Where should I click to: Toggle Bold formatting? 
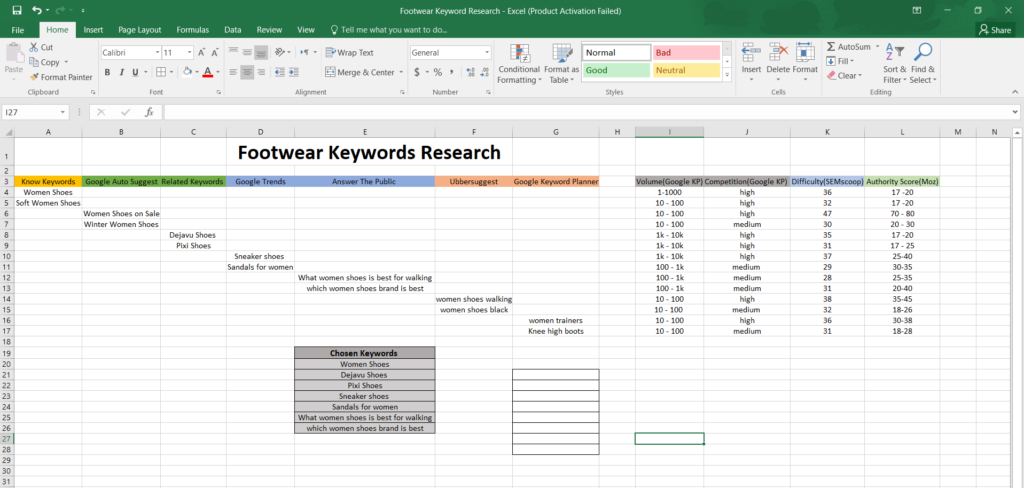(x=107, y=73)
